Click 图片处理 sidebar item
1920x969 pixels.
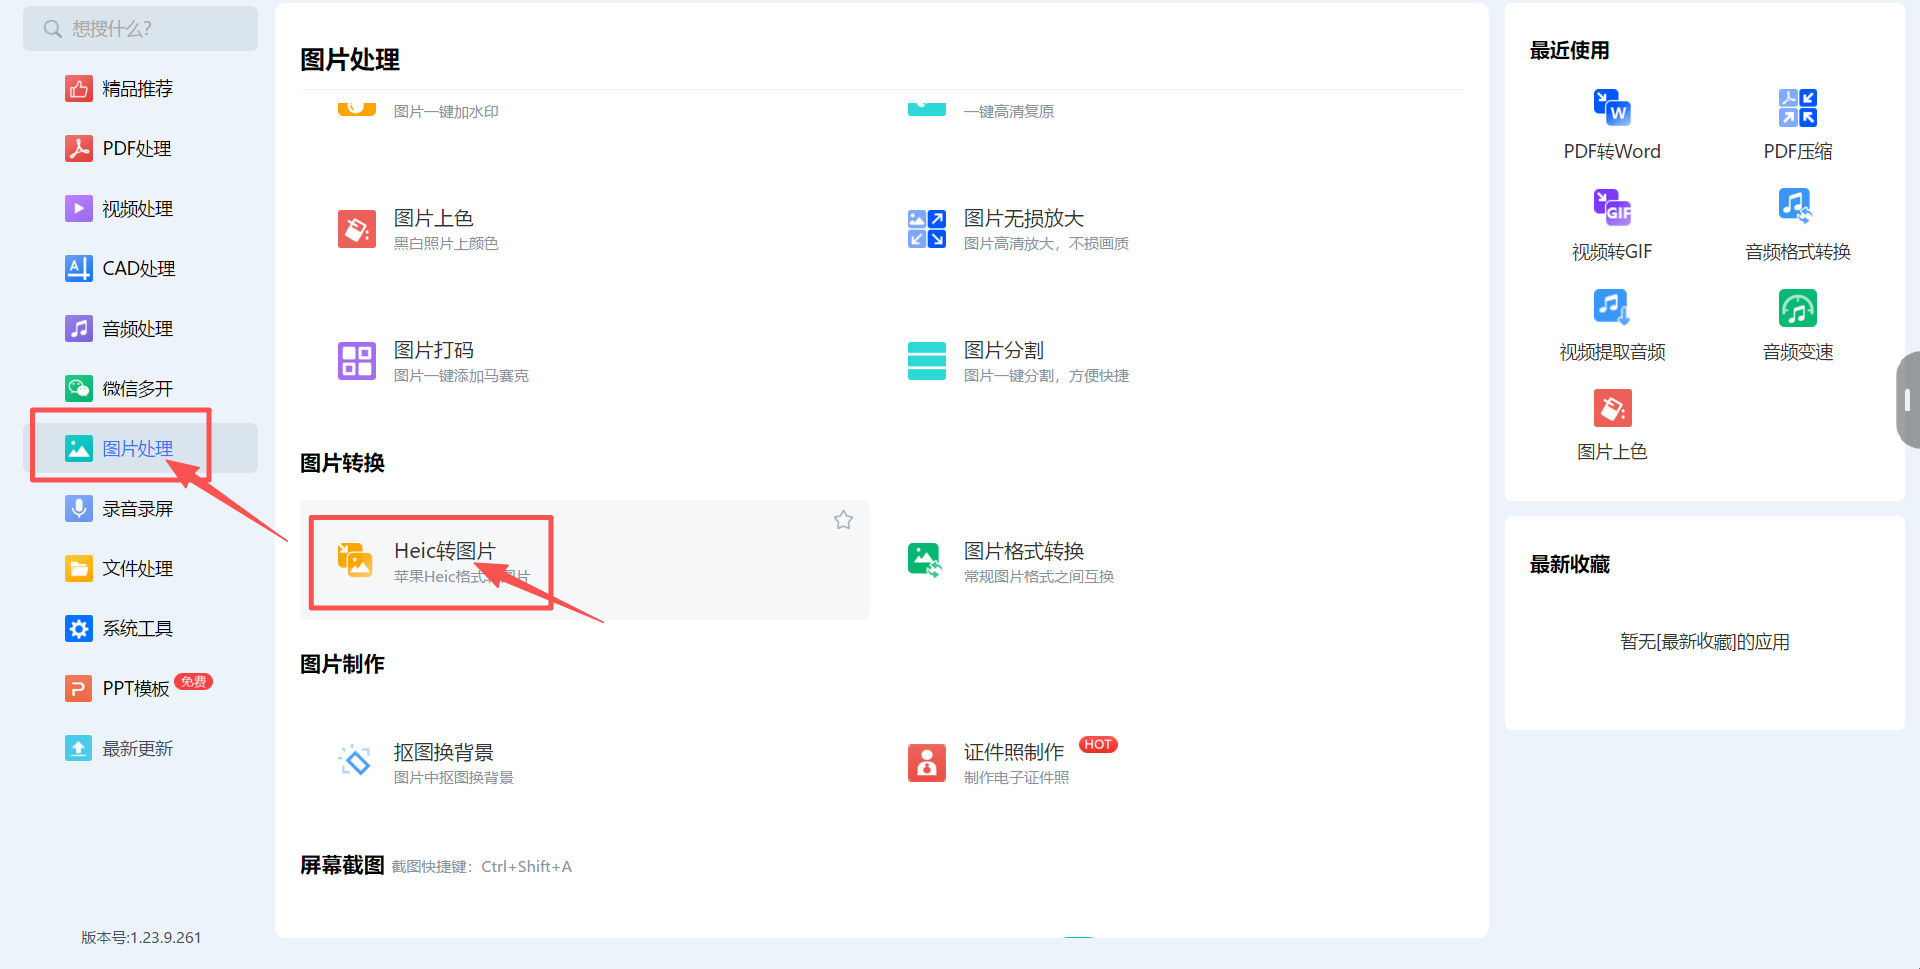(x=140, y=448)
